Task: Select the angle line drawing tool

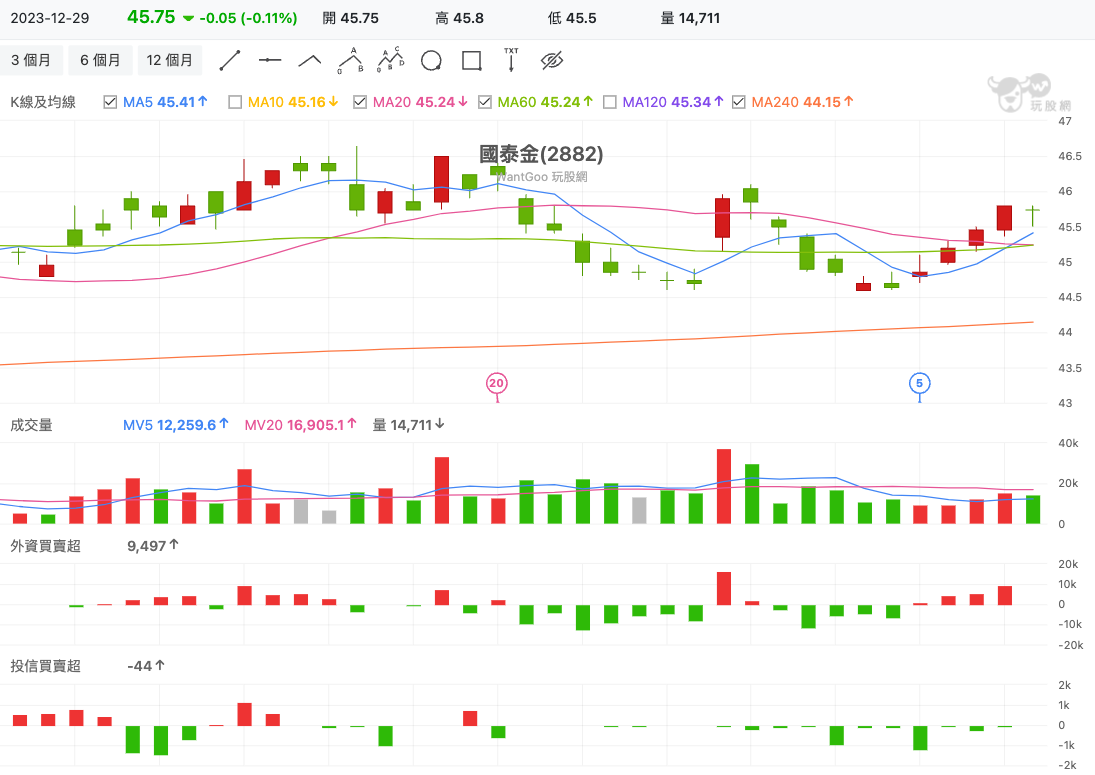Action: point(310,61)
